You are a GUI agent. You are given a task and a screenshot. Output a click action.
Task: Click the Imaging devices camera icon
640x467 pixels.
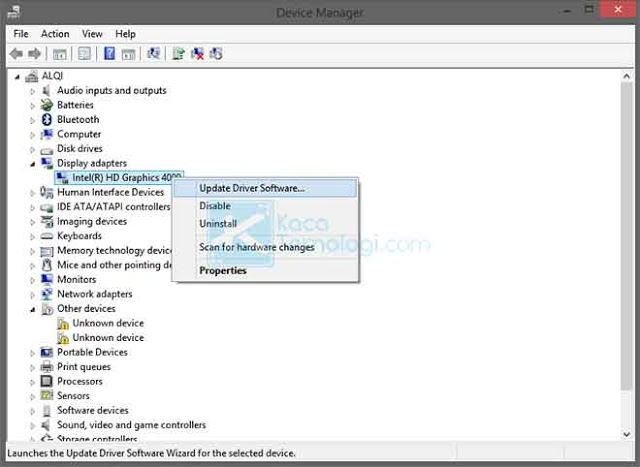coord(47,221)
